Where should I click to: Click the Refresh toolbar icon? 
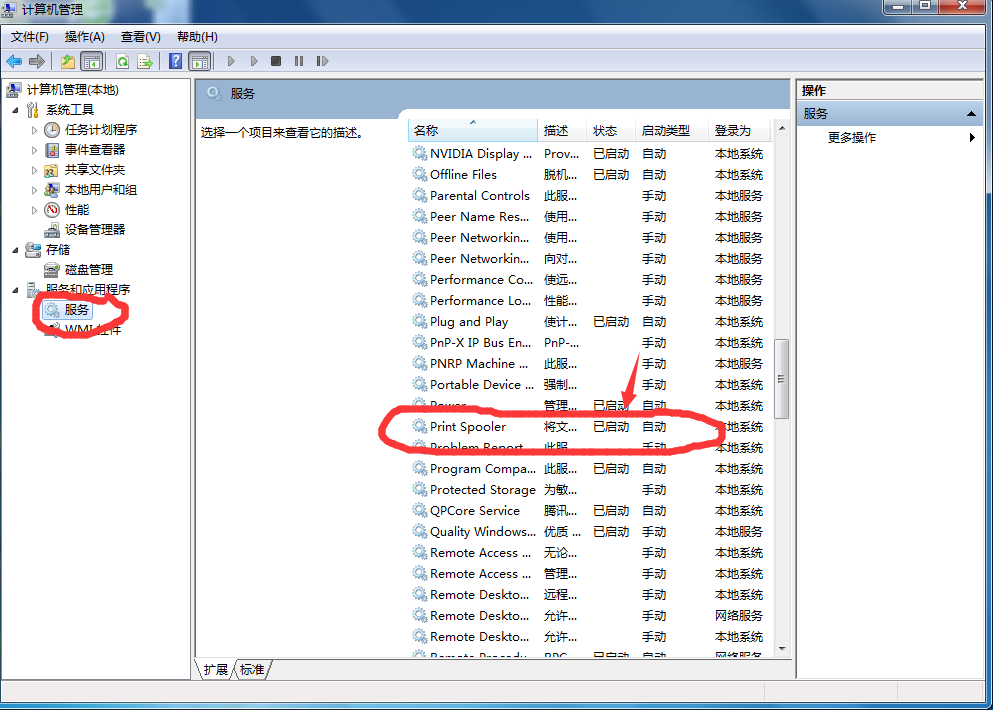122,61
